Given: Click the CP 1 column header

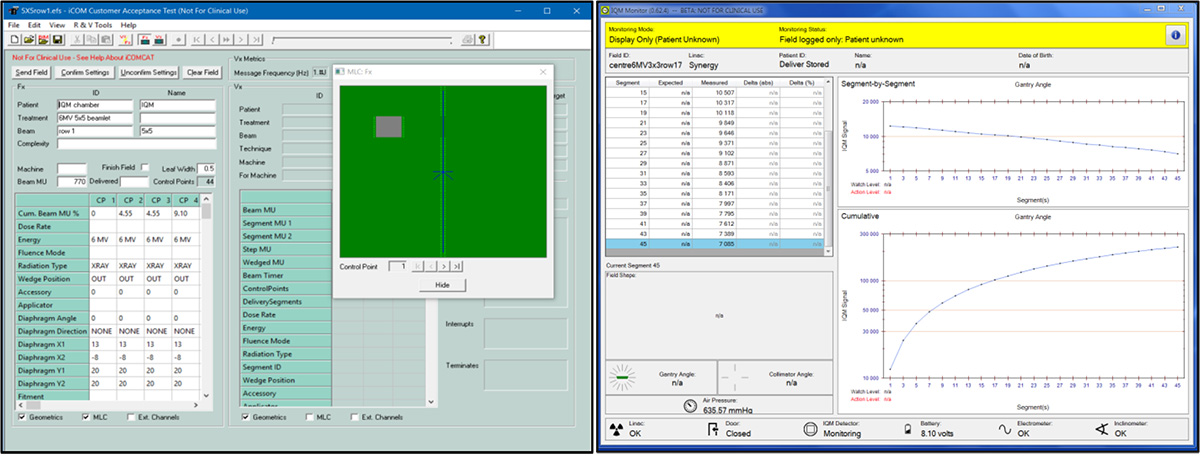Looking at the screenshot, I should 103,201.
